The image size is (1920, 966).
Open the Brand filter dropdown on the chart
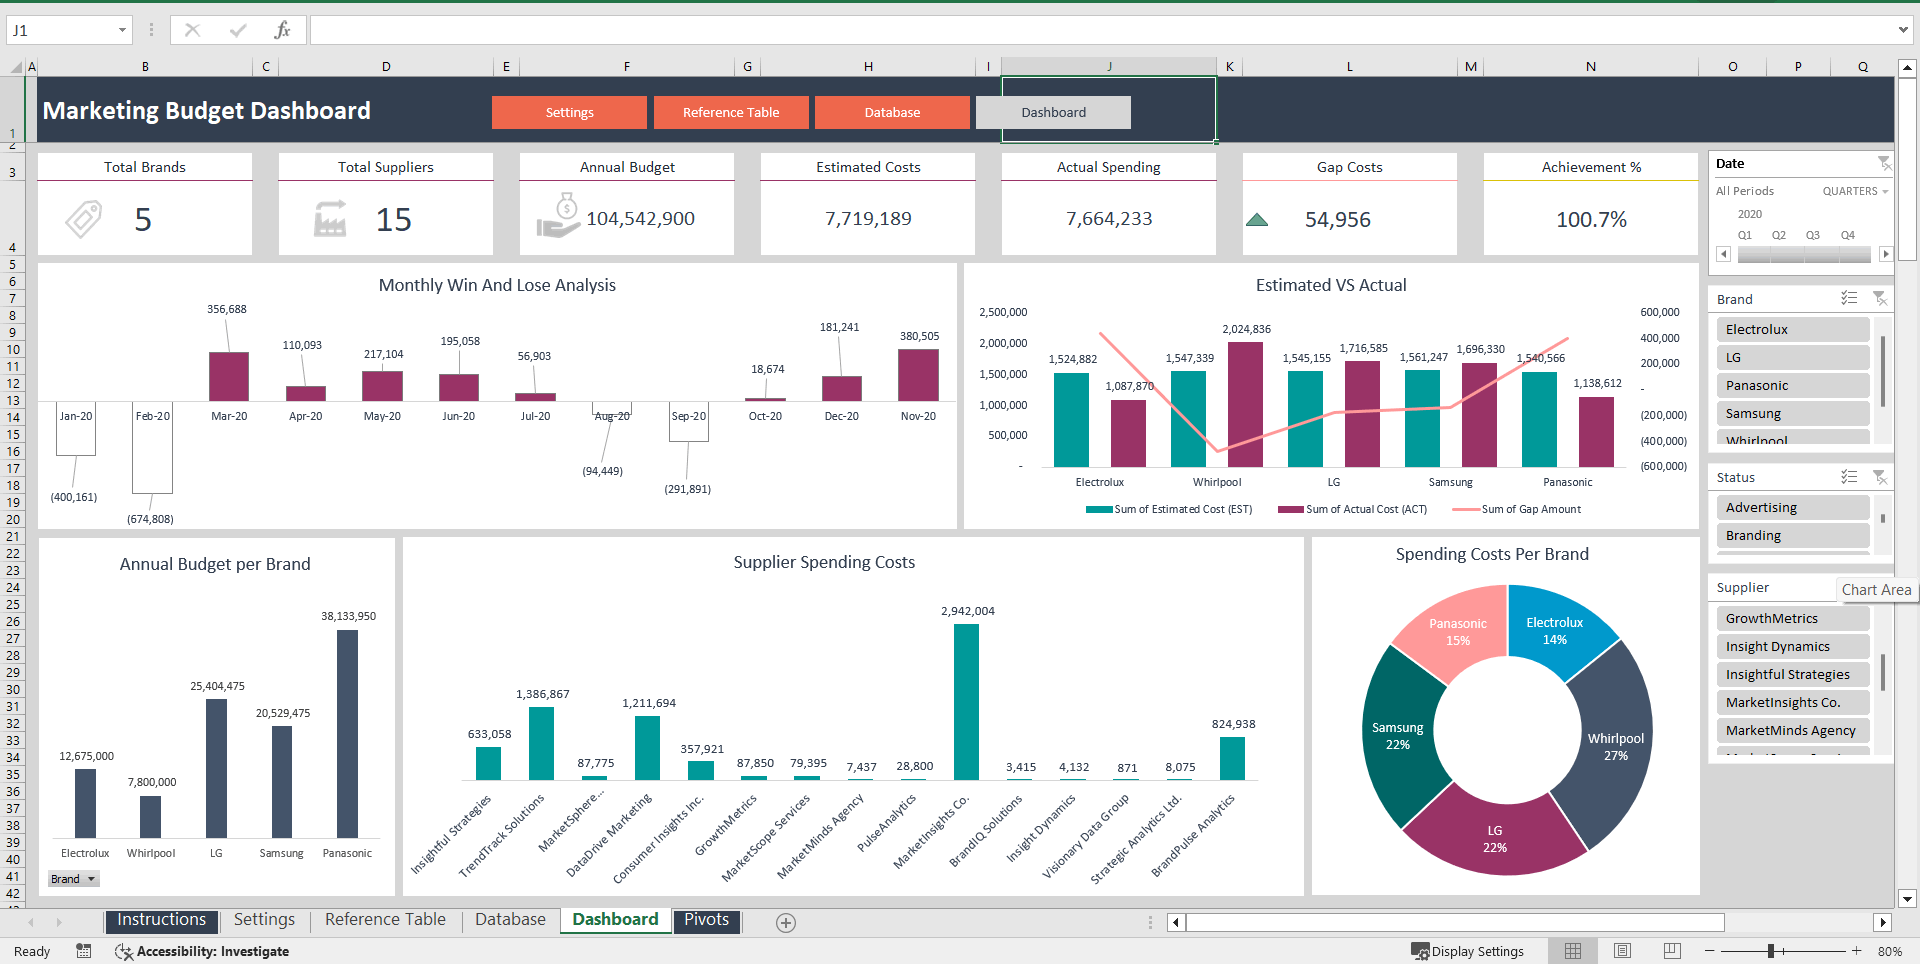(x=74, y=879)
